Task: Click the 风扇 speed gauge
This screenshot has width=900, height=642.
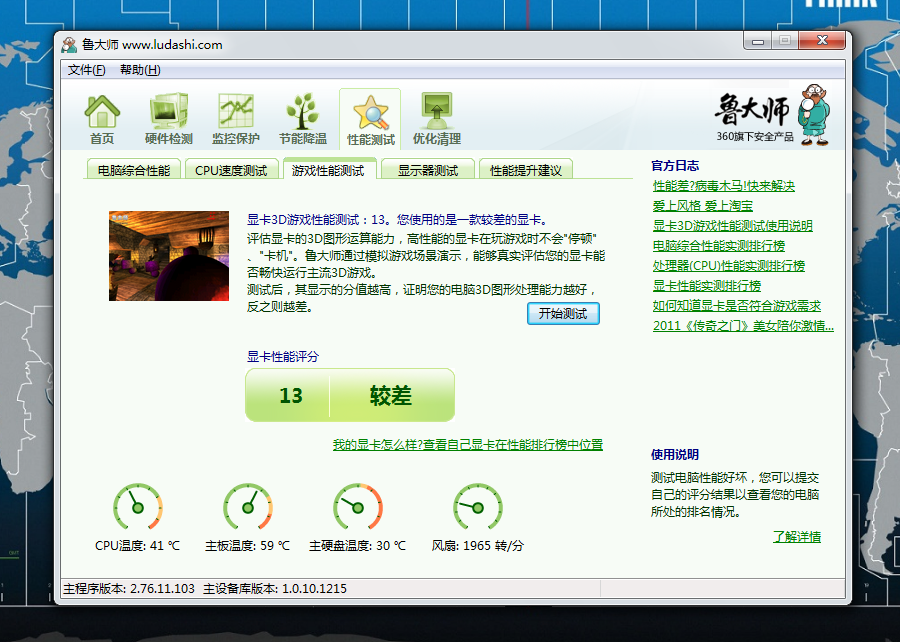Action: click(478, 507)
